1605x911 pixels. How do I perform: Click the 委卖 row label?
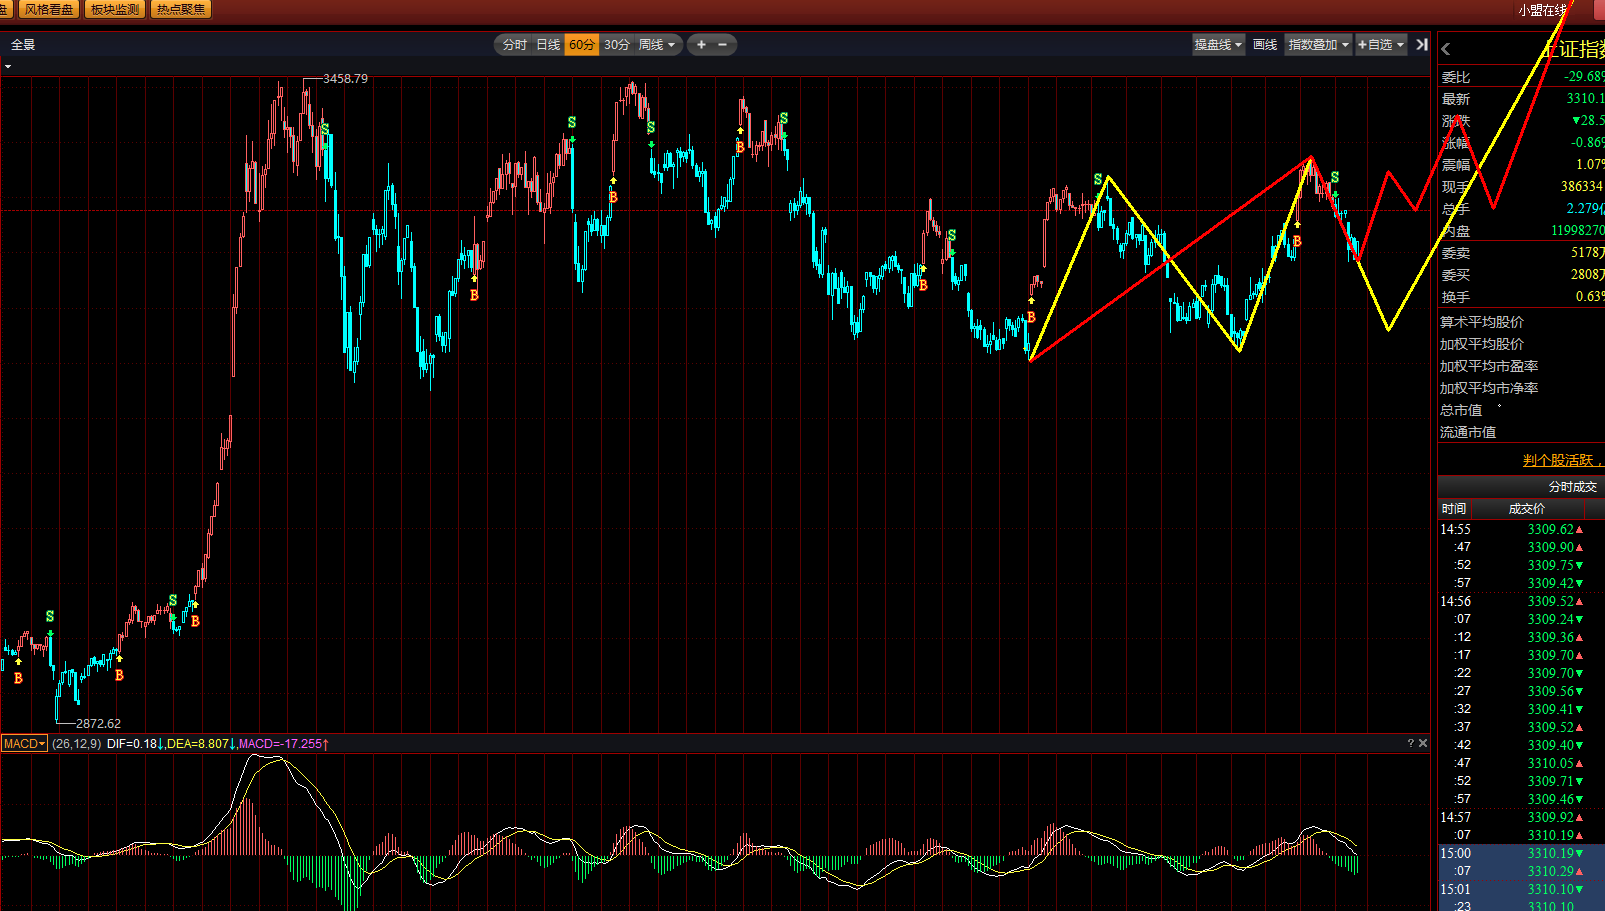[1455, 253]
